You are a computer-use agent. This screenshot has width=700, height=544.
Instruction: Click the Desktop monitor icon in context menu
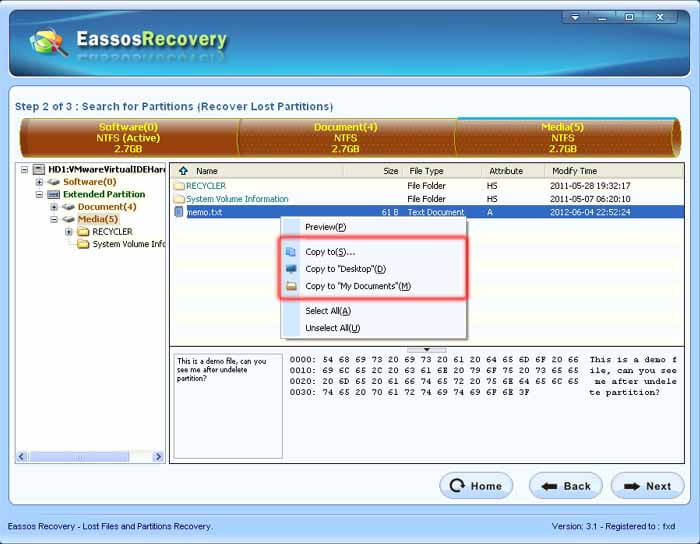pyautogui.click(x=291, y=269)
